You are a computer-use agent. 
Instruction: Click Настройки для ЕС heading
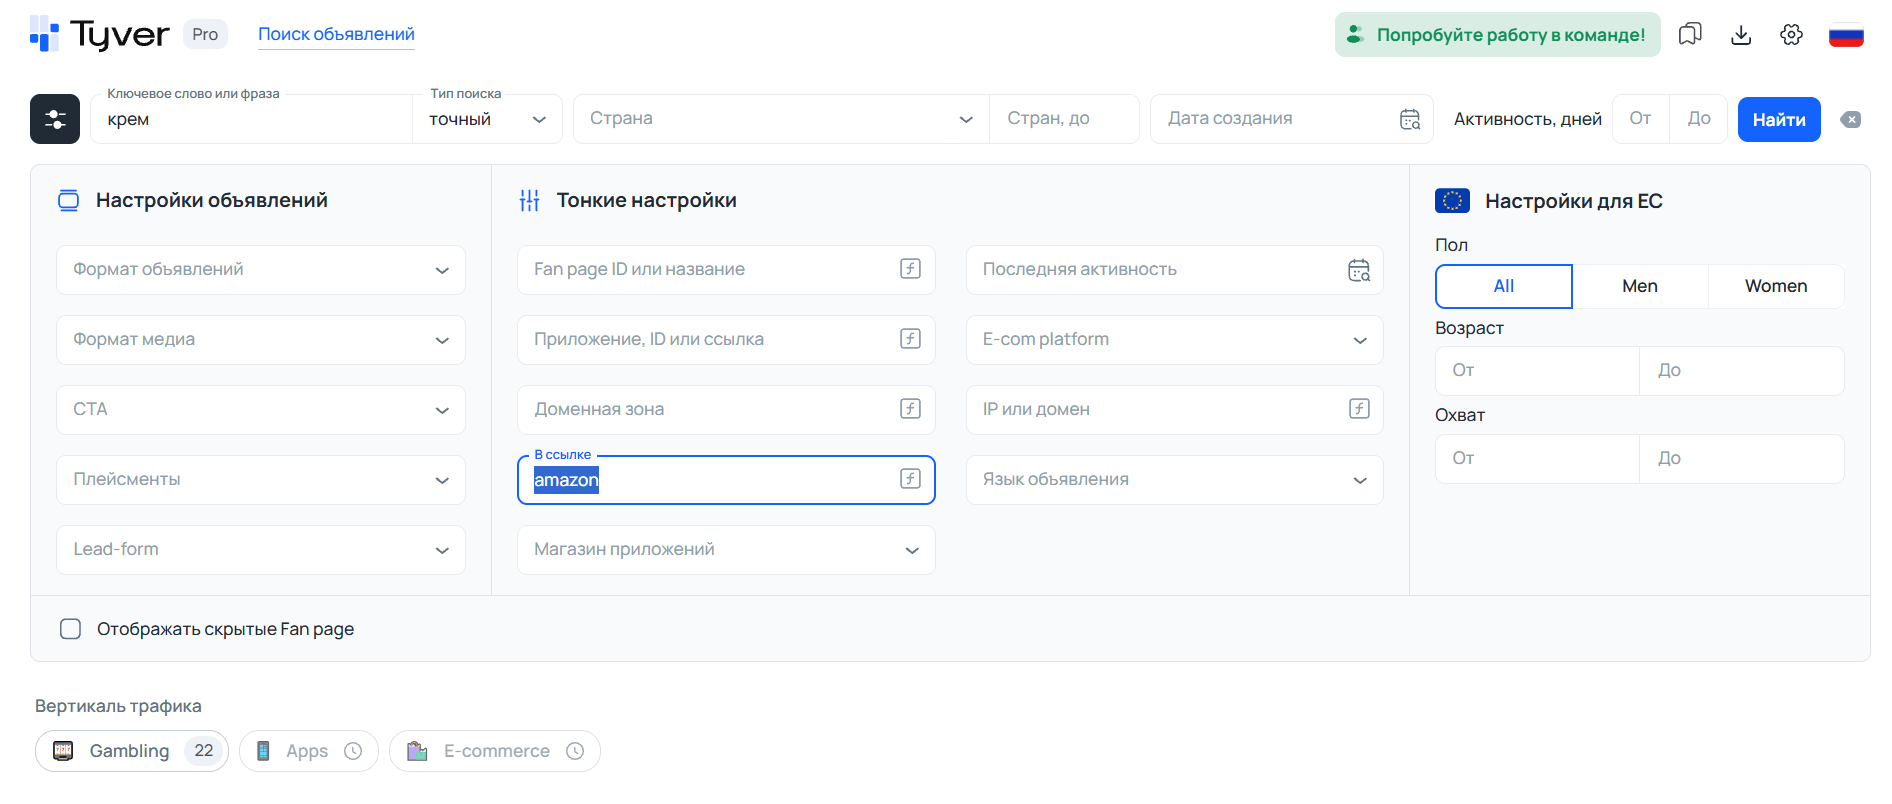[x=1574, y=201]
